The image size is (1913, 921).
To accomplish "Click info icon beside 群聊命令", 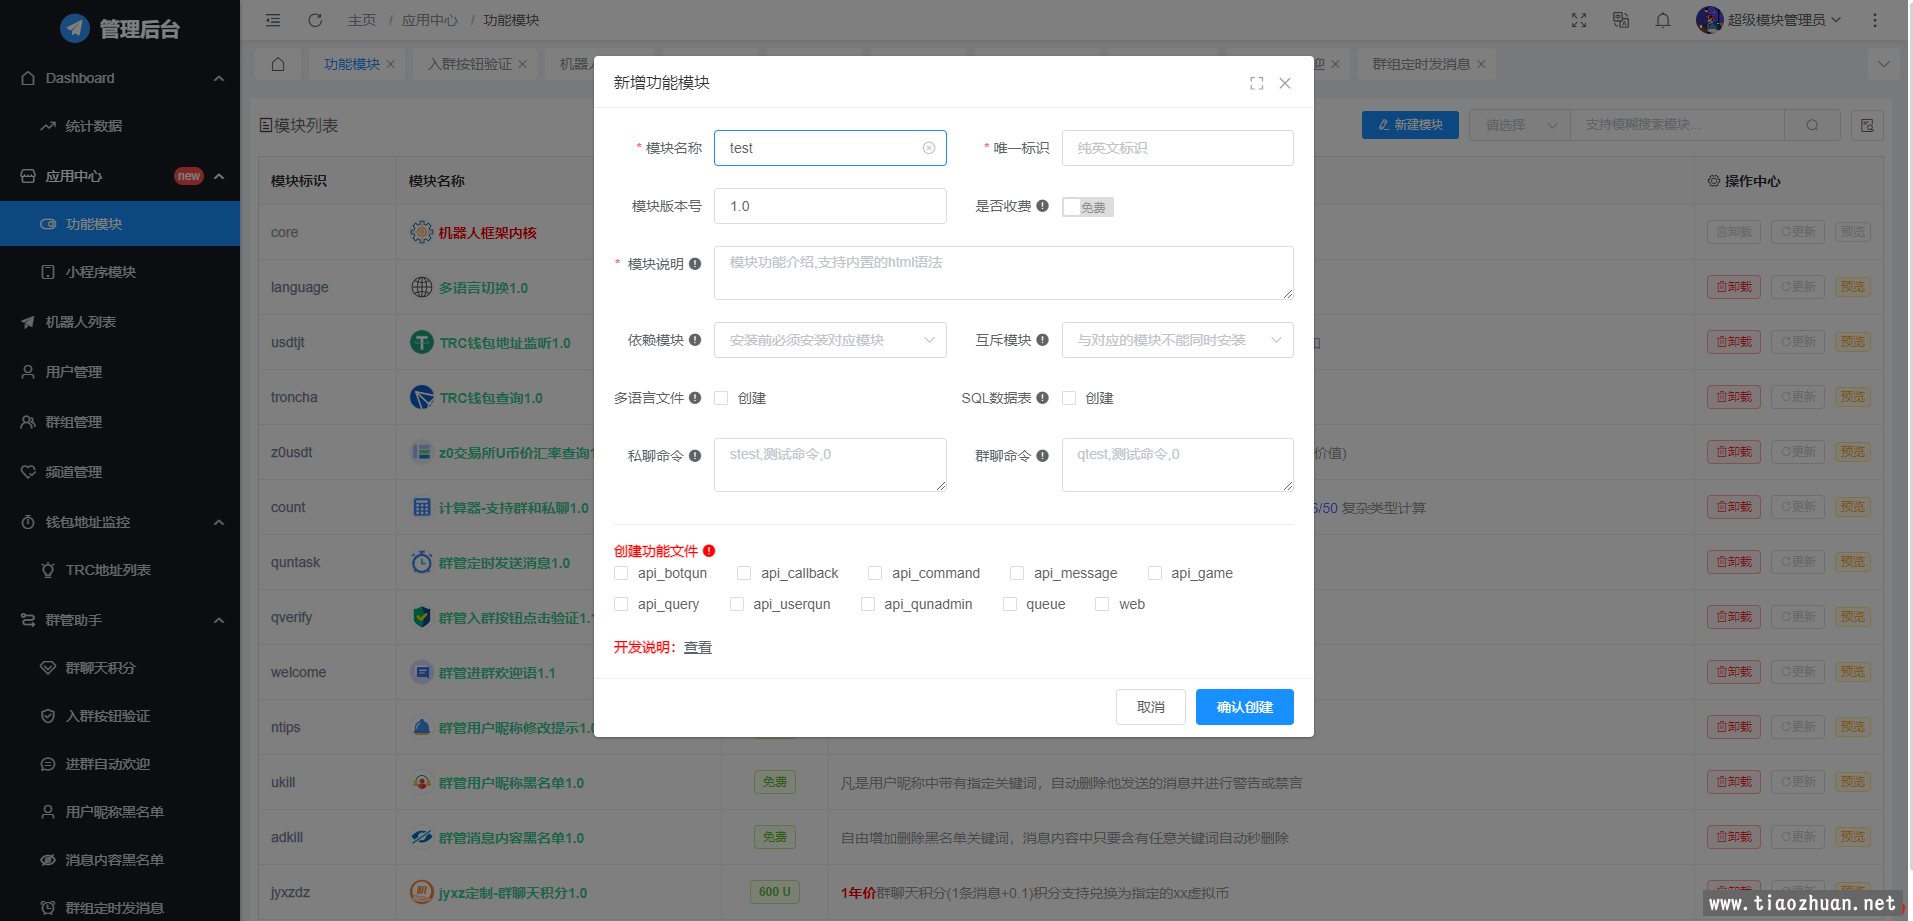I will [x=1043, y=456].
